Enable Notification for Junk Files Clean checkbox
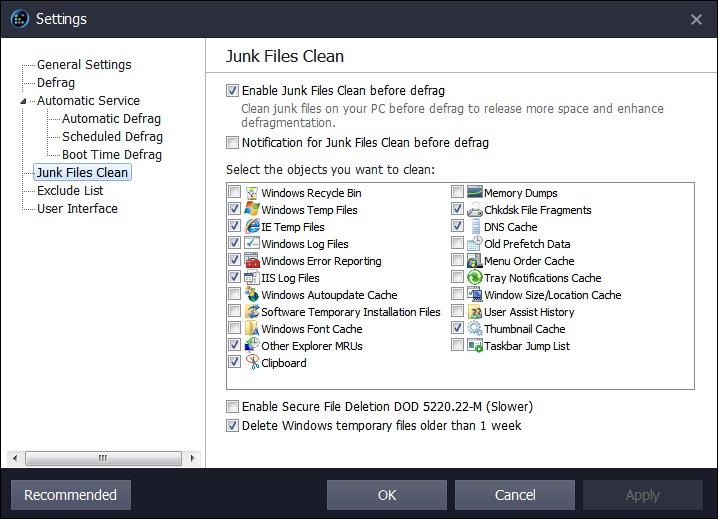Image resolution: width=718 pixels, height=519 pixels. [233, 142]
